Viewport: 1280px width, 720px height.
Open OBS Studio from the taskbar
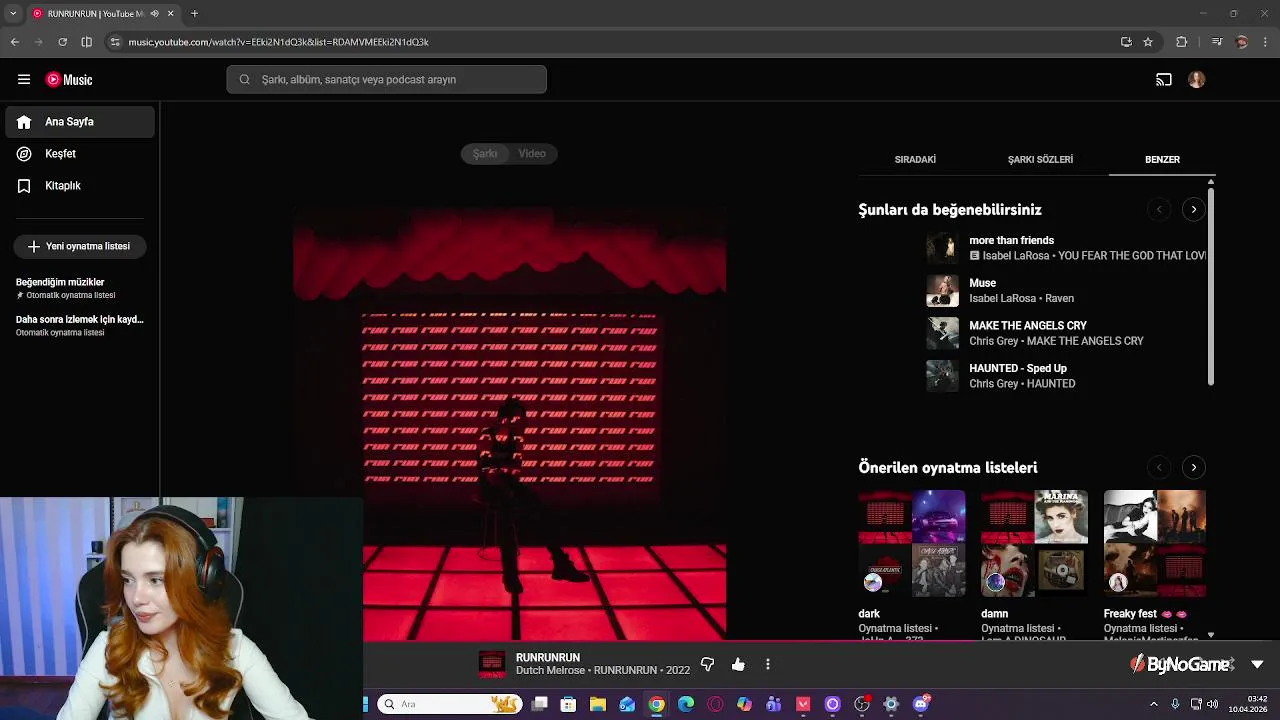click(862, 704)
